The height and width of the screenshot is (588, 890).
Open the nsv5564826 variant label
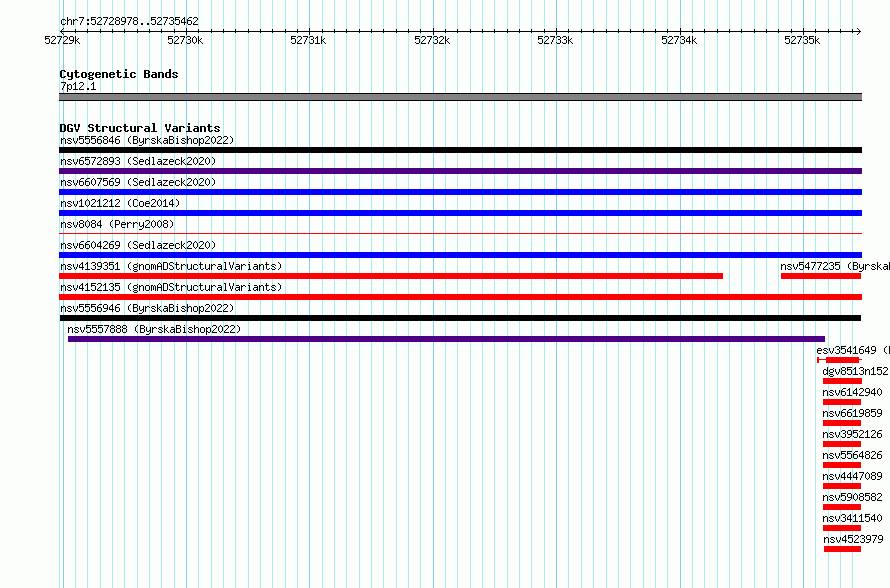click(853, 455)
